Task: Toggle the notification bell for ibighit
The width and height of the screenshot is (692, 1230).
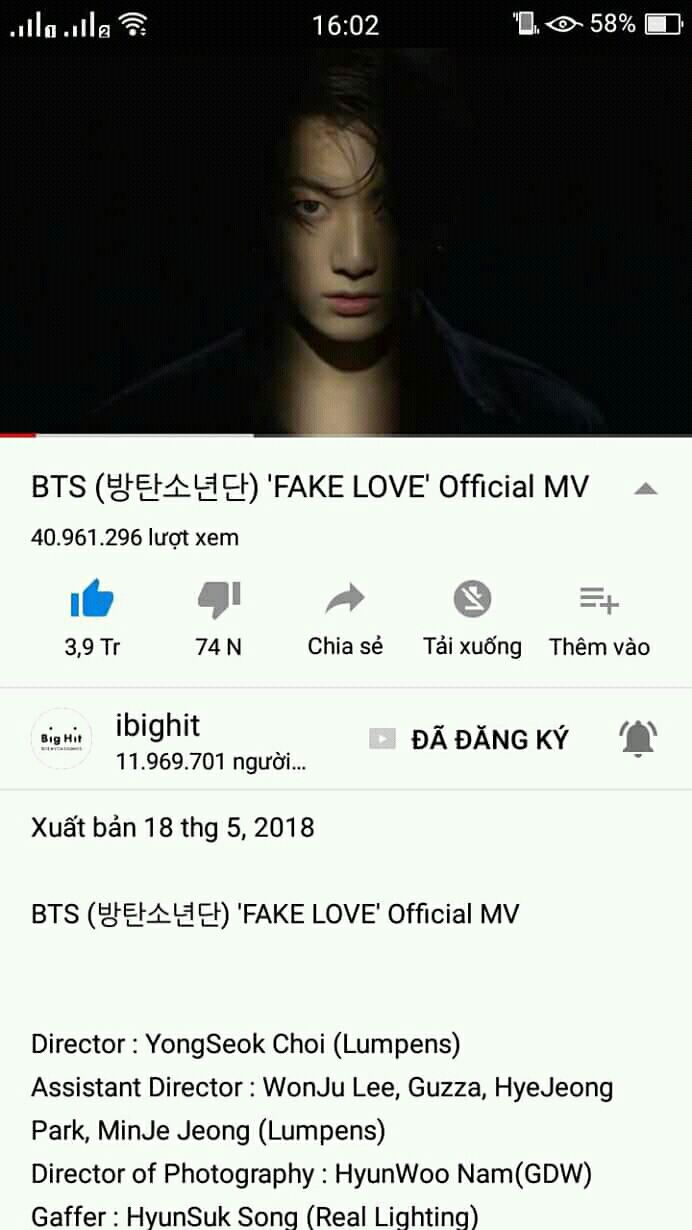Action: (x=638, y=739)
